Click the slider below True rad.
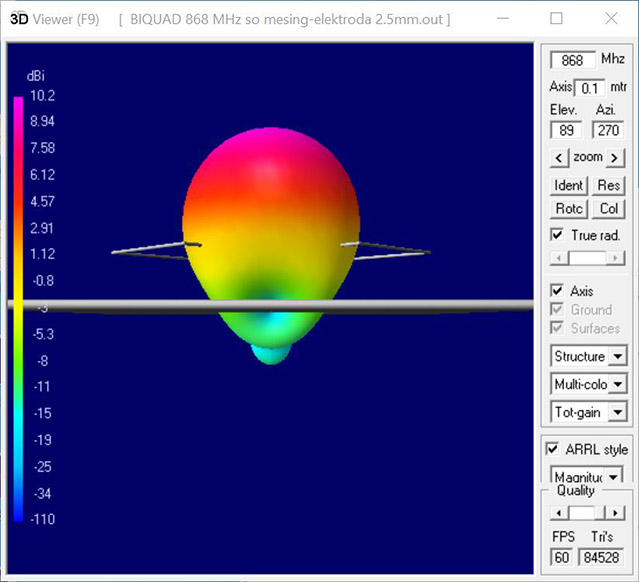Image resolution: width=639 pixels, height=582 pixels. point(587,258)
